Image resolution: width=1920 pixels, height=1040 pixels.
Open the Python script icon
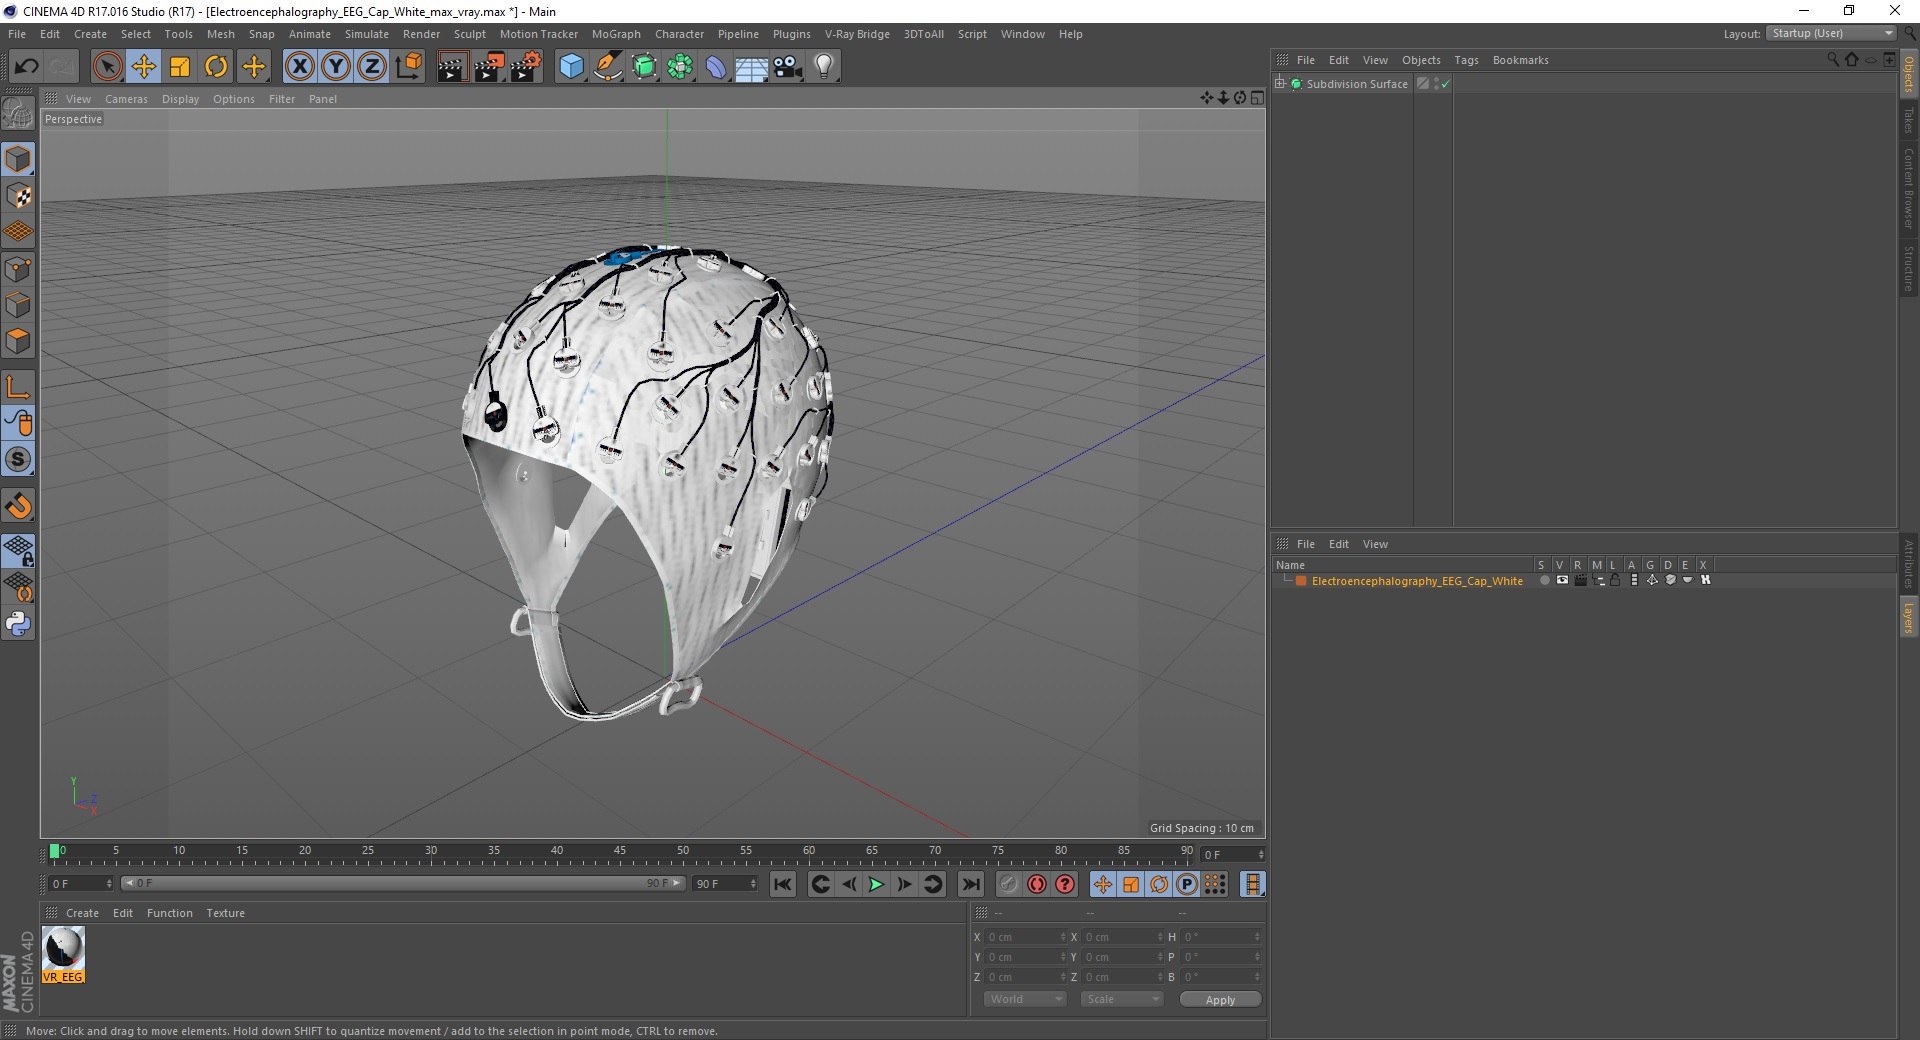pyautogui.click(x=18, y=624)
